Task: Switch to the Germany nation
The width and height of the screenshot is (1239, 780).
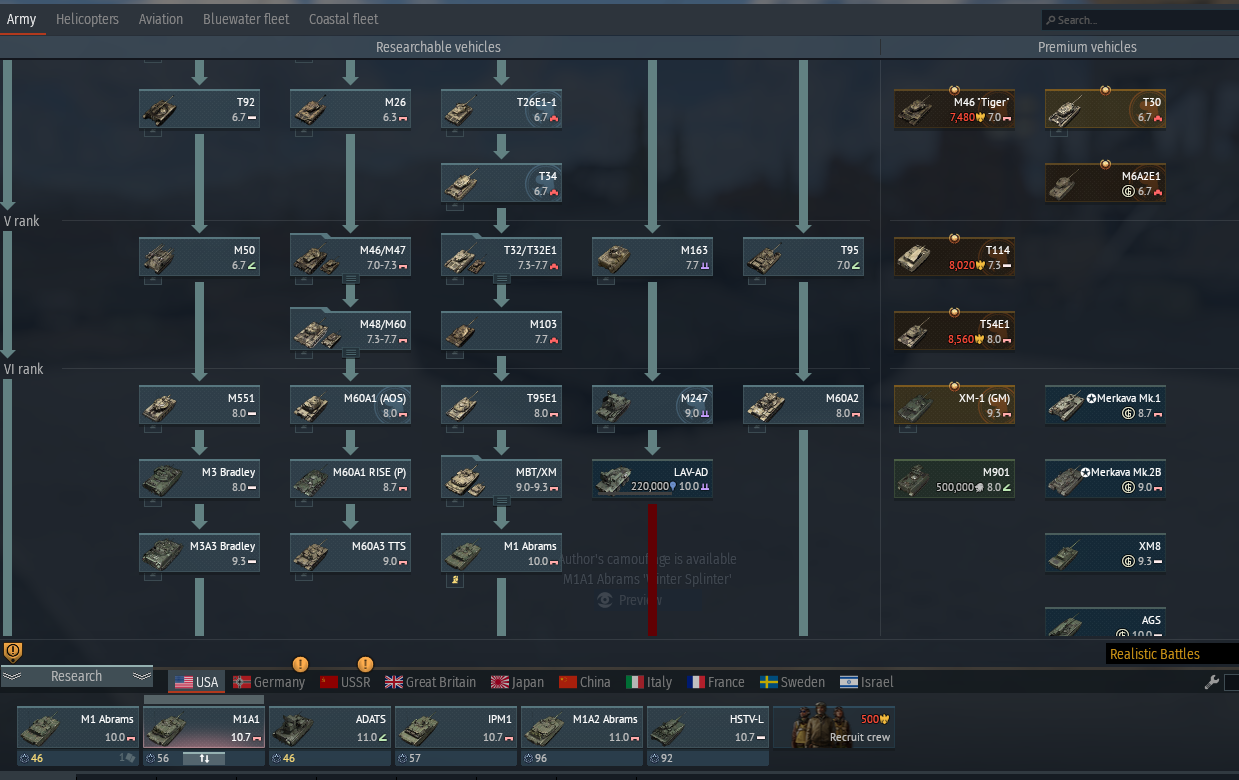Action: click(x=269, y=682)
